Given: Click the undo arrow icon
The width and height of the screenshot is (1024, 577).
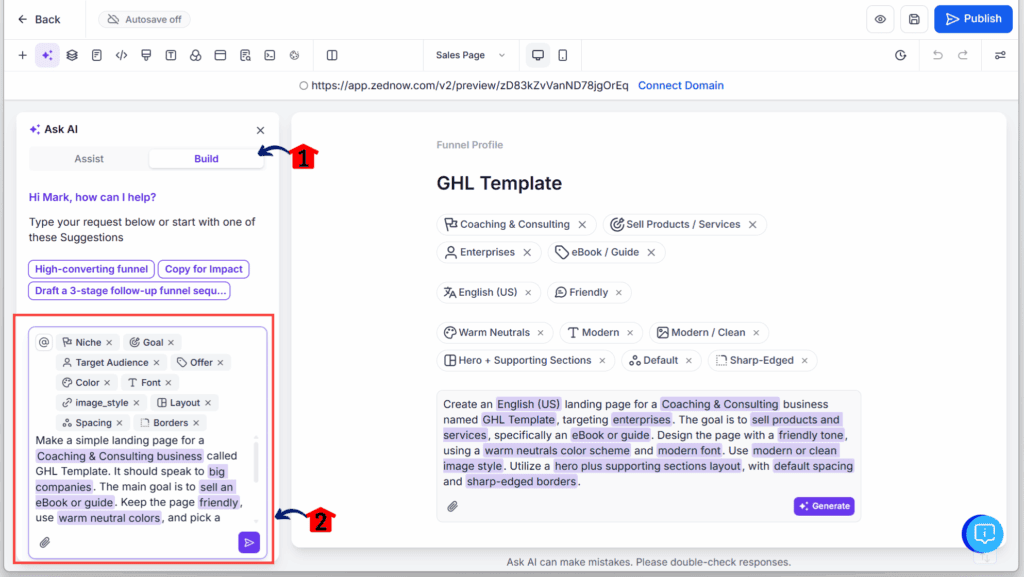Looking at the screenshot, I should pos(937,55).
